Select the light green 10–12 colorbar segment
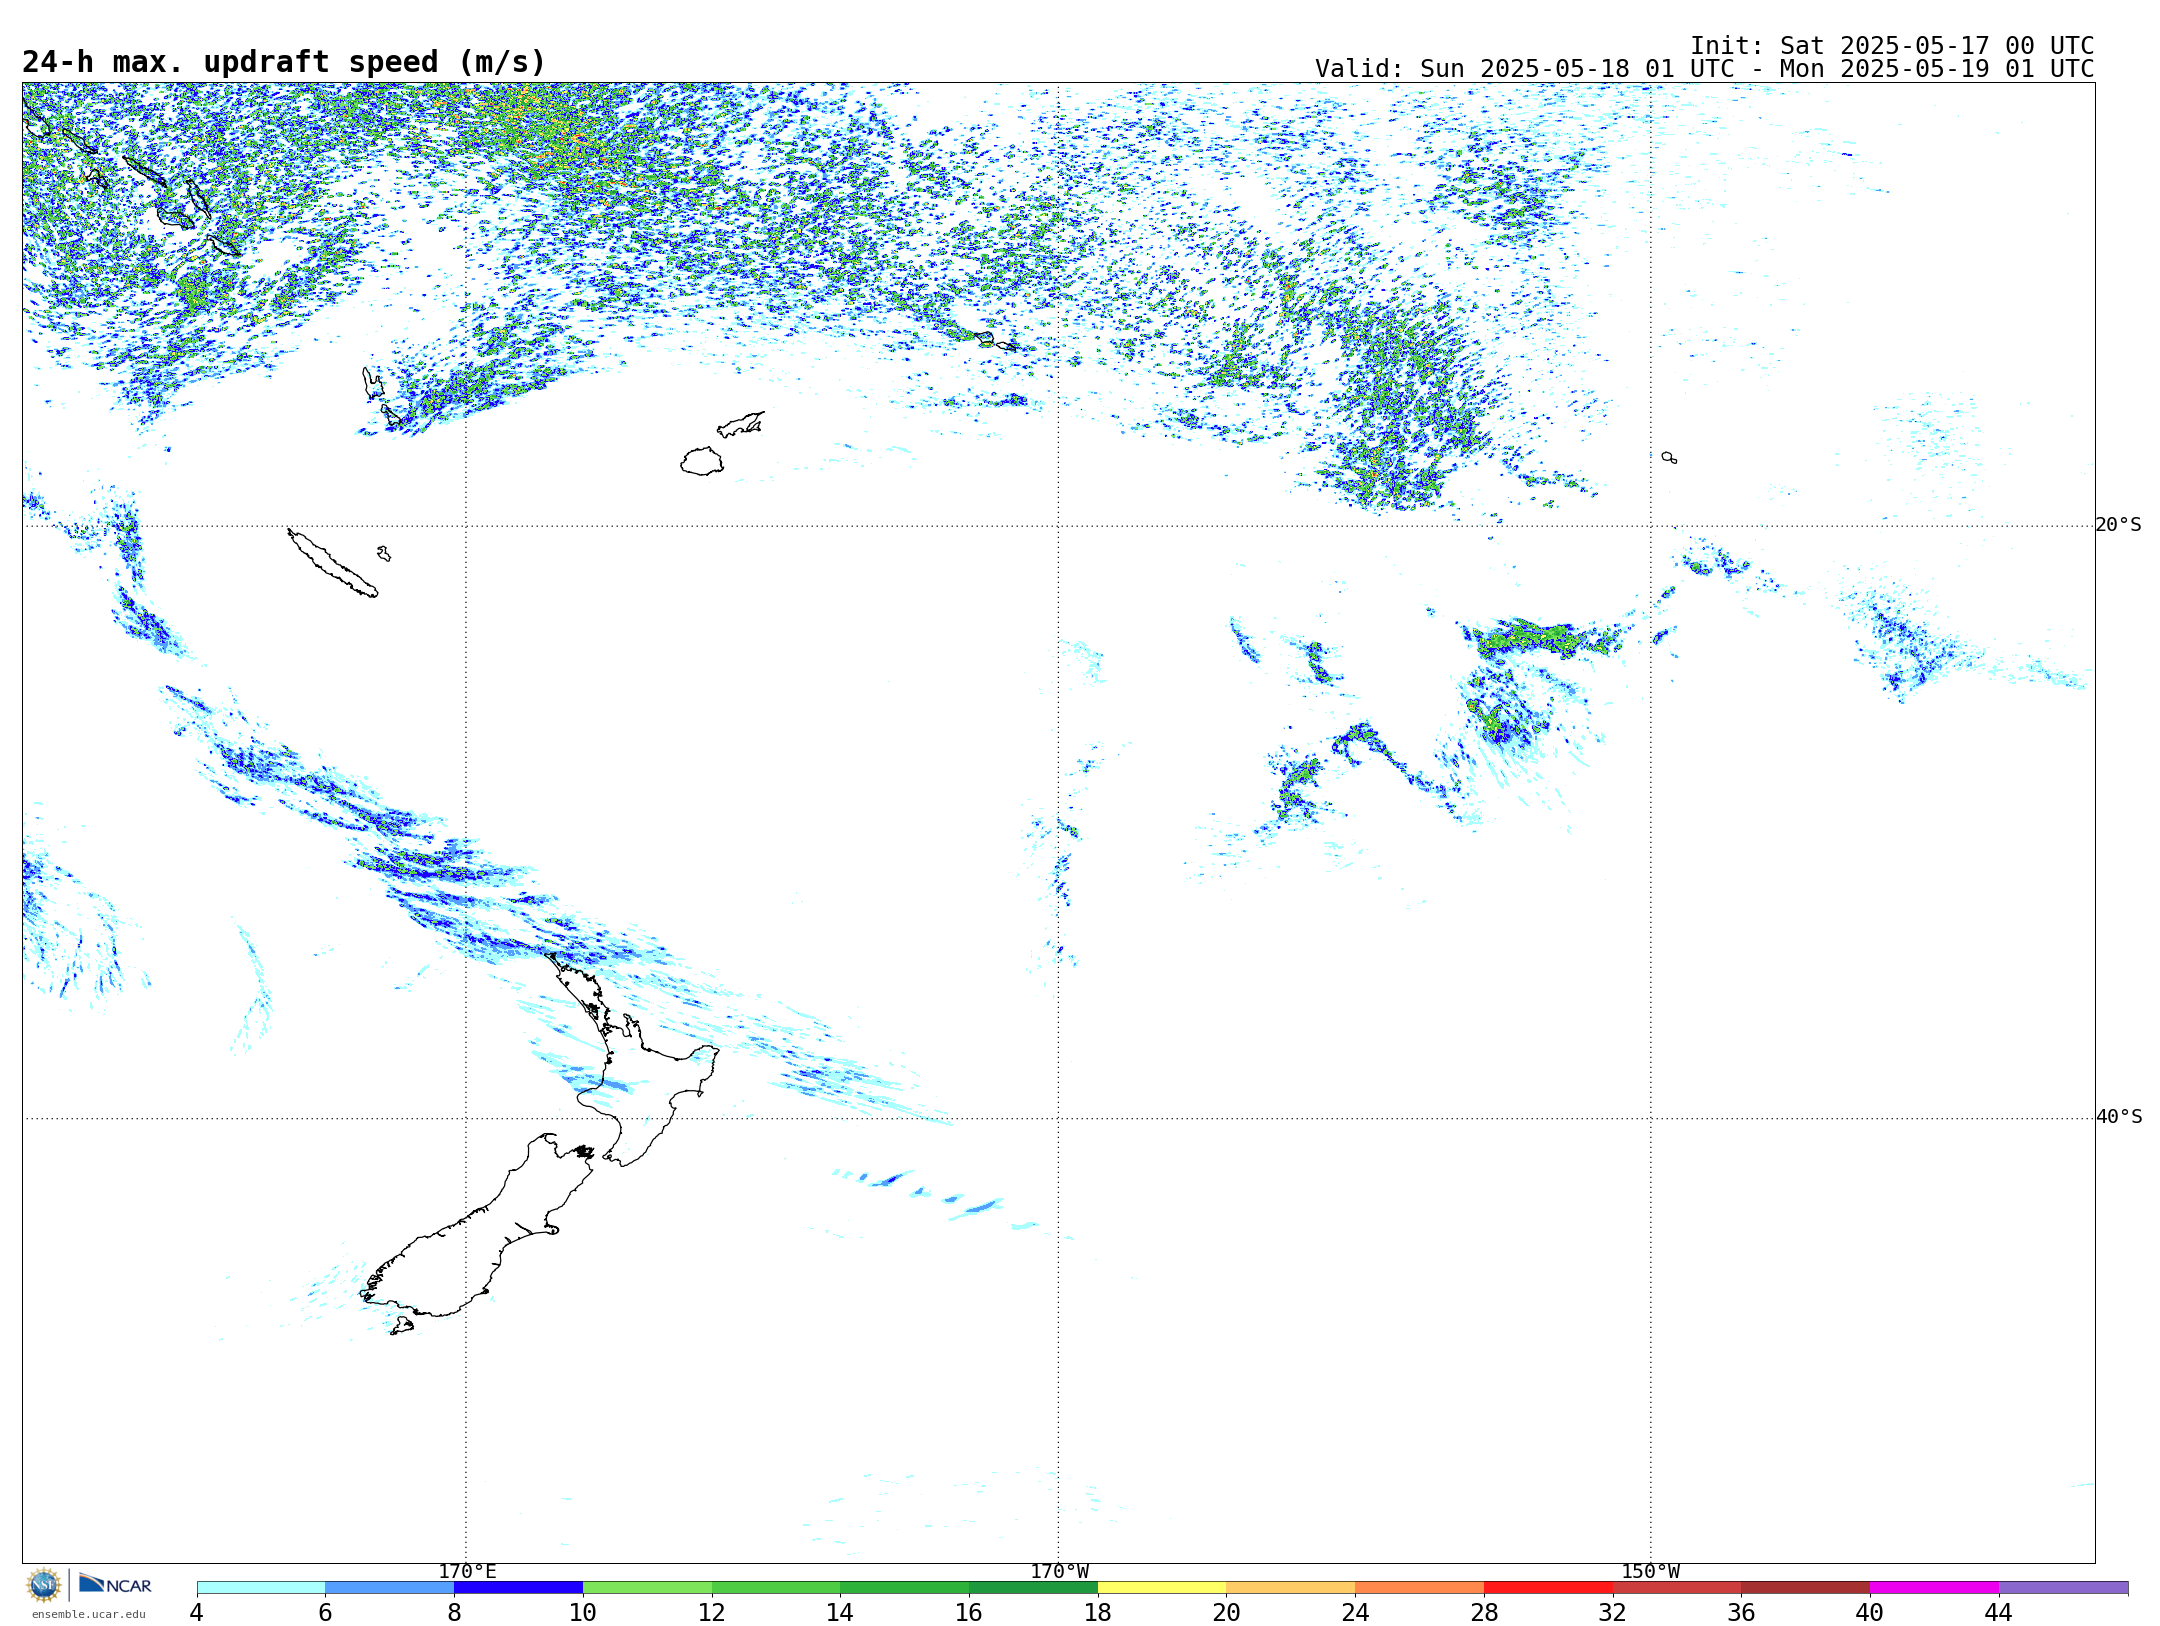This screenshot has width=2160, height=1626. (647, 1588)
